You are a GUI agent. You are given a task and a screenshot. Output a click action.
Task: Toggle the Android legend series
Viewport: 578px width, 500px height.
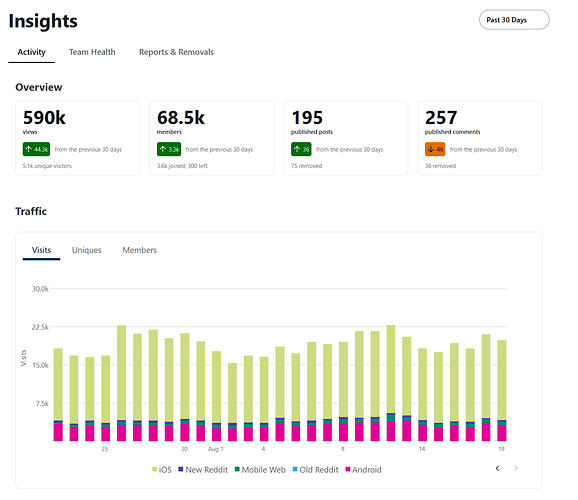[363, 469]
